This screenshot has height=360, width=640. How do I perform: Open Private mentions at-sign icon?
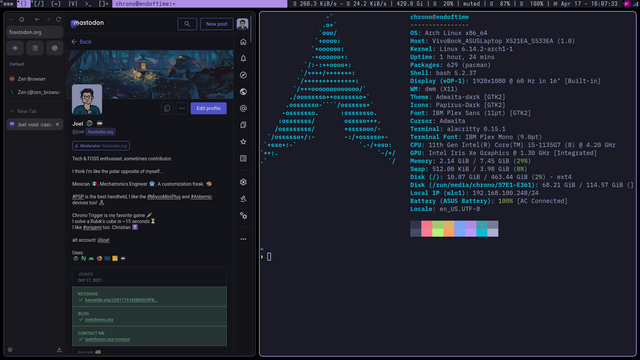[x=243, y=108]
